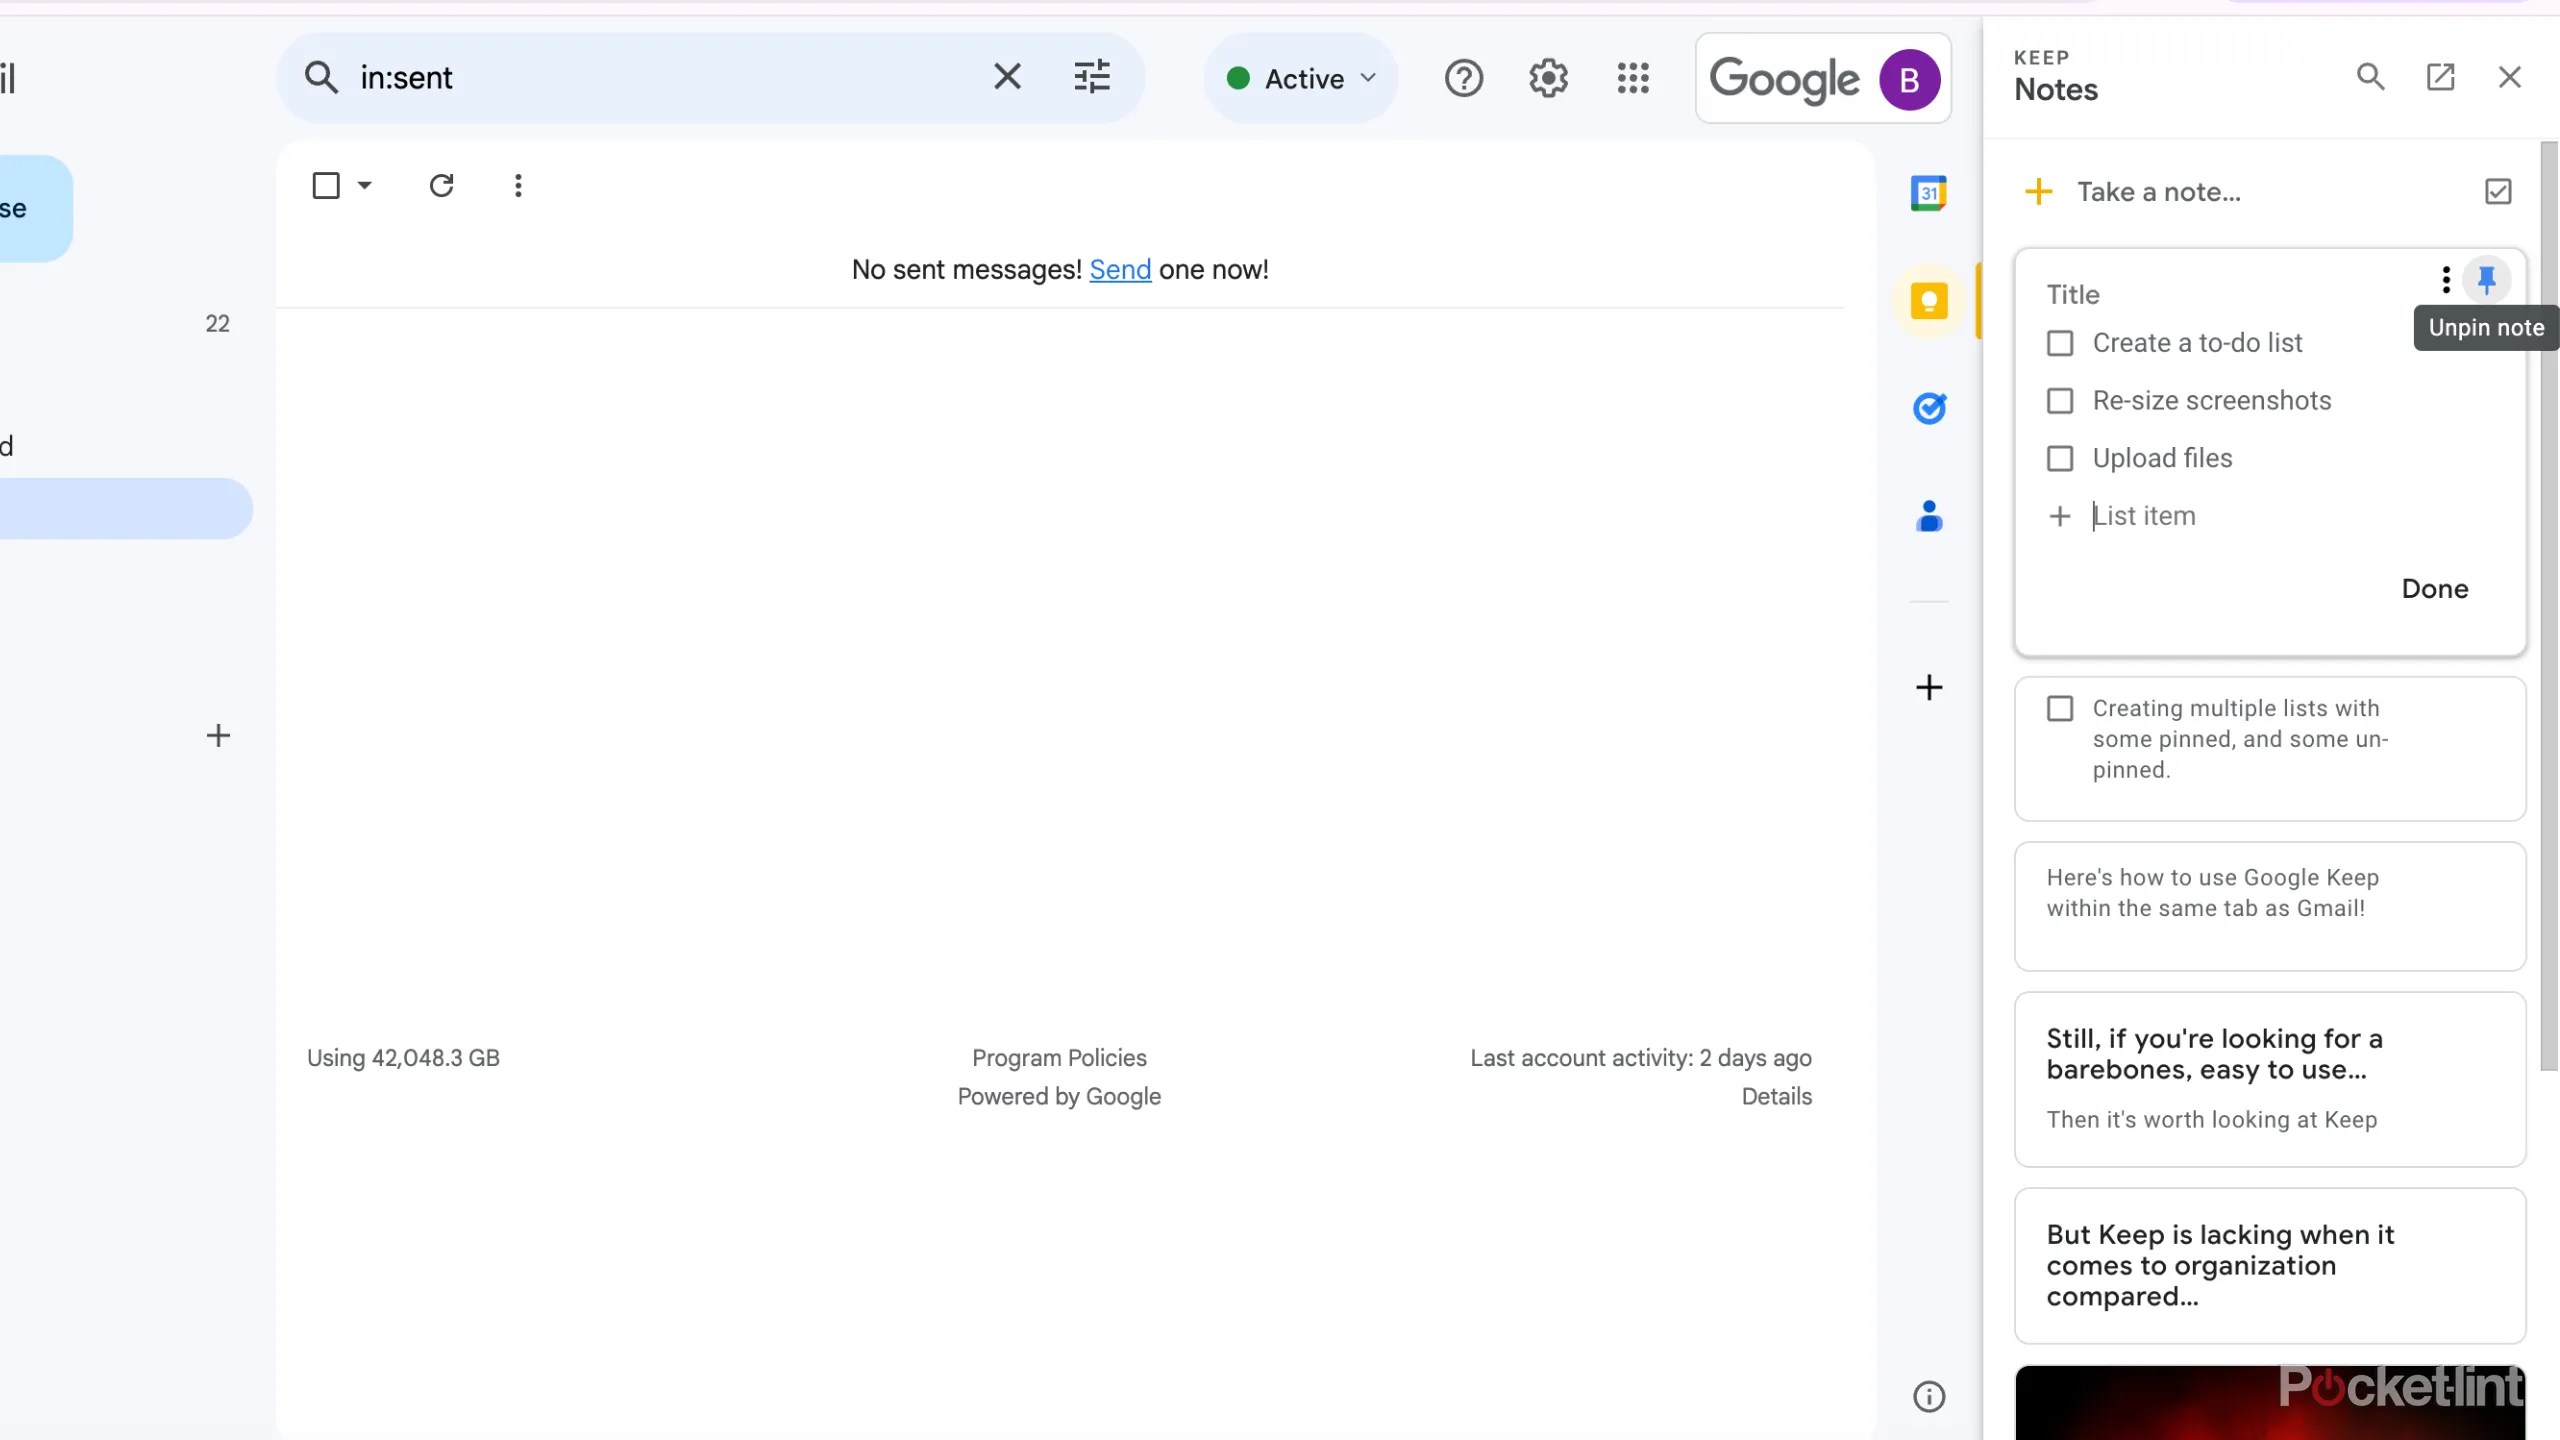2560x1440 pixels.
Task: Clear the in:sent search query
Action: [1006, 76]
